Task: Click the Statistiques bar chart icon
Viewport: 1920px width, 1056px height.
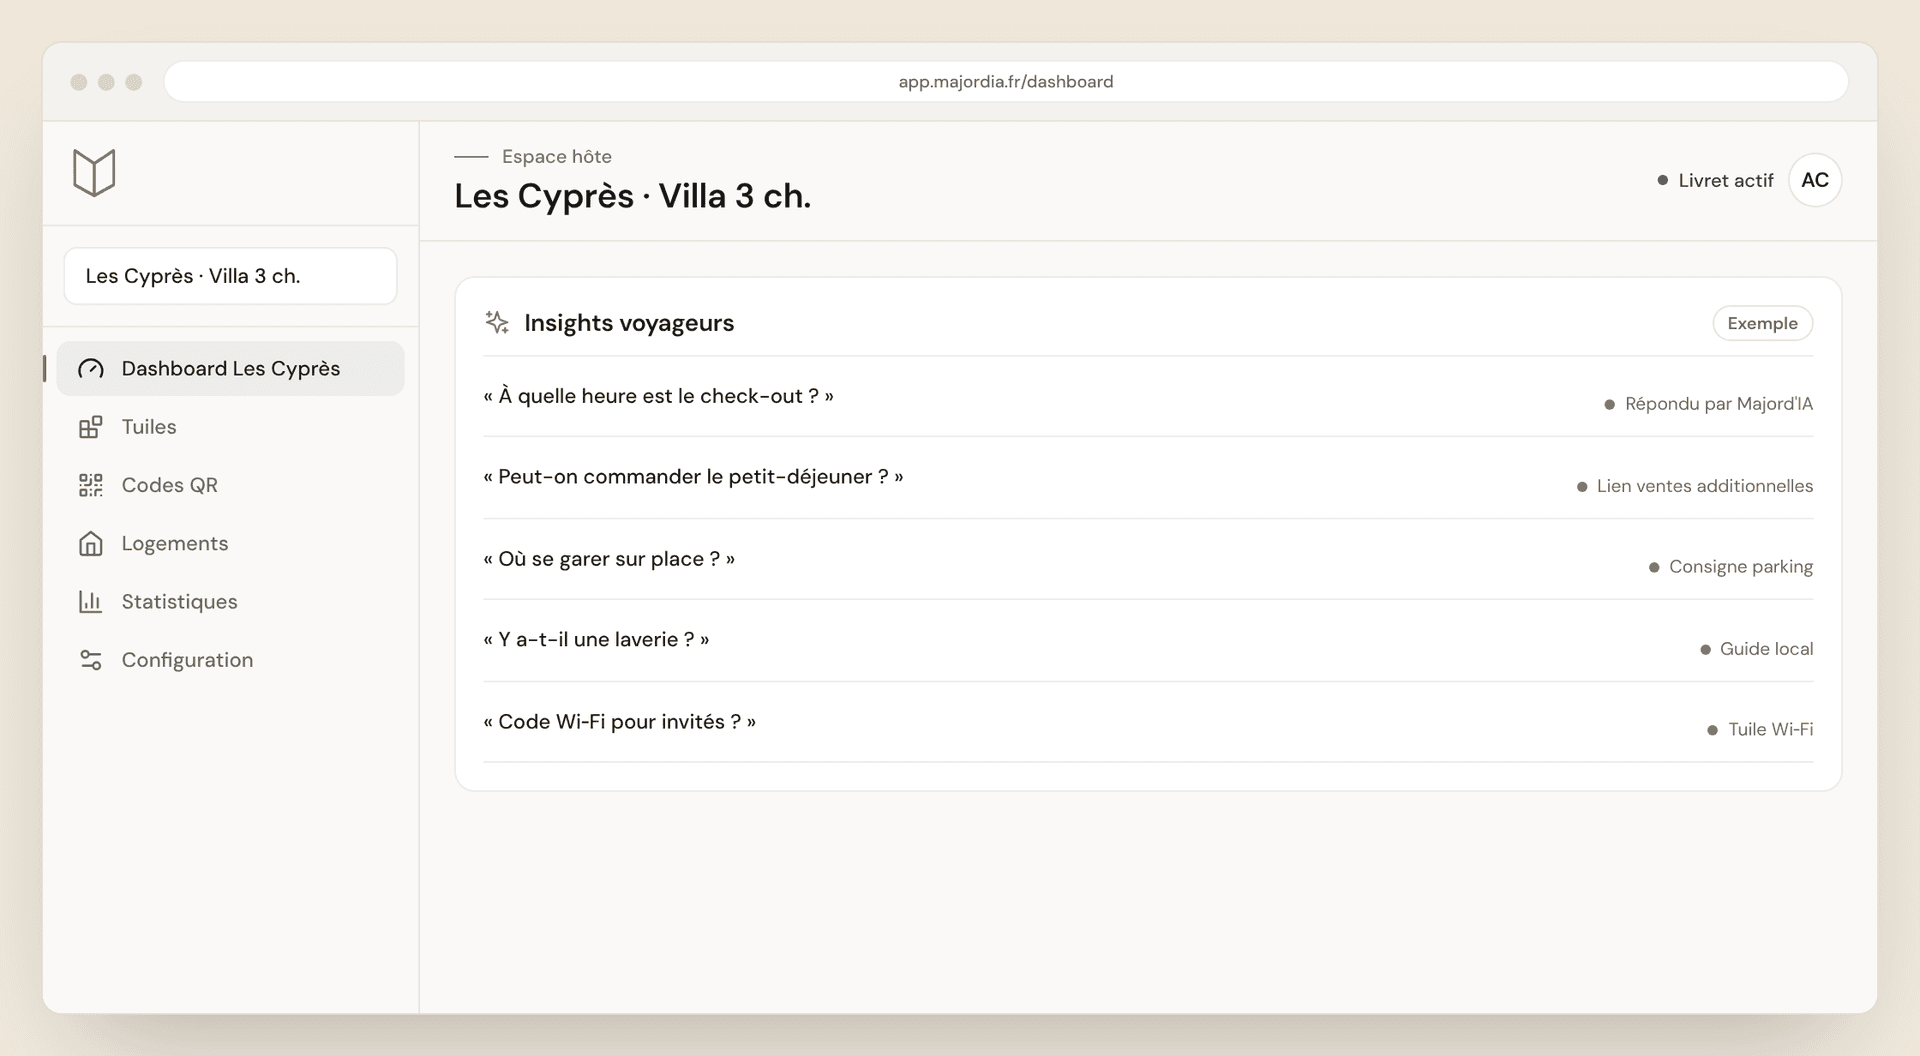Action: (x=91, y=602)
